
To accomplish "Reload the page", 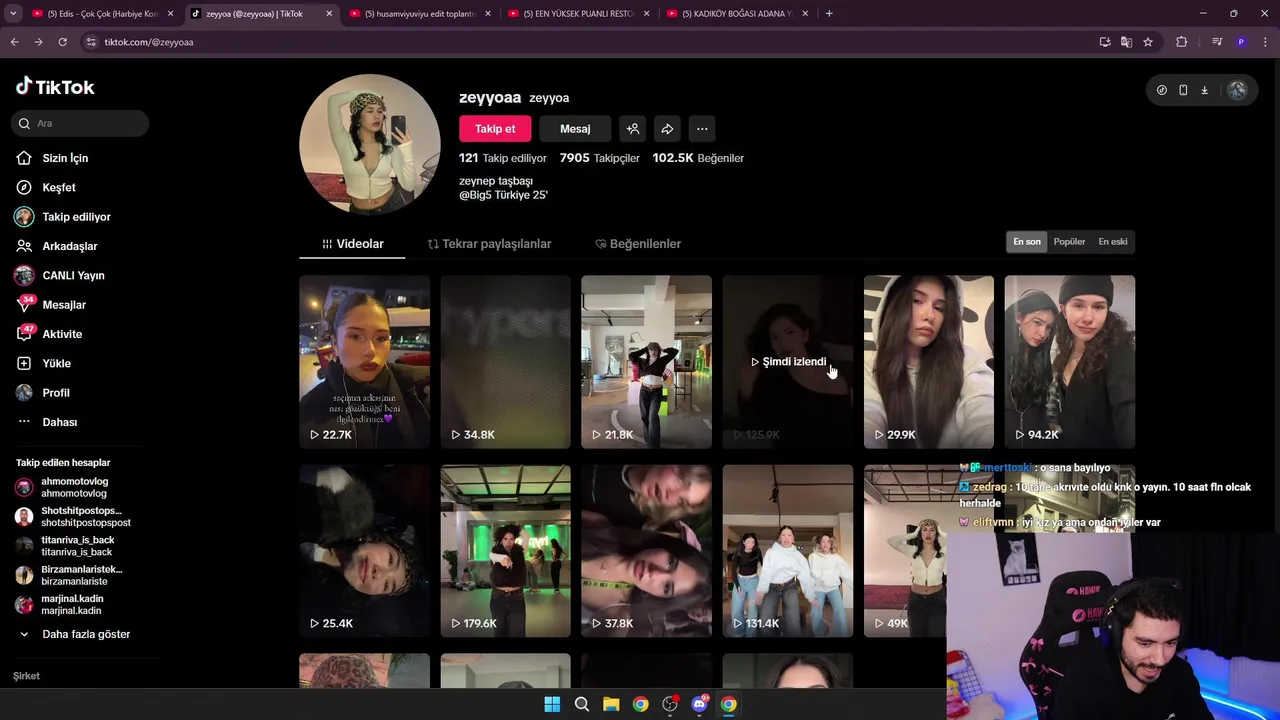I will tap(62, 42).
